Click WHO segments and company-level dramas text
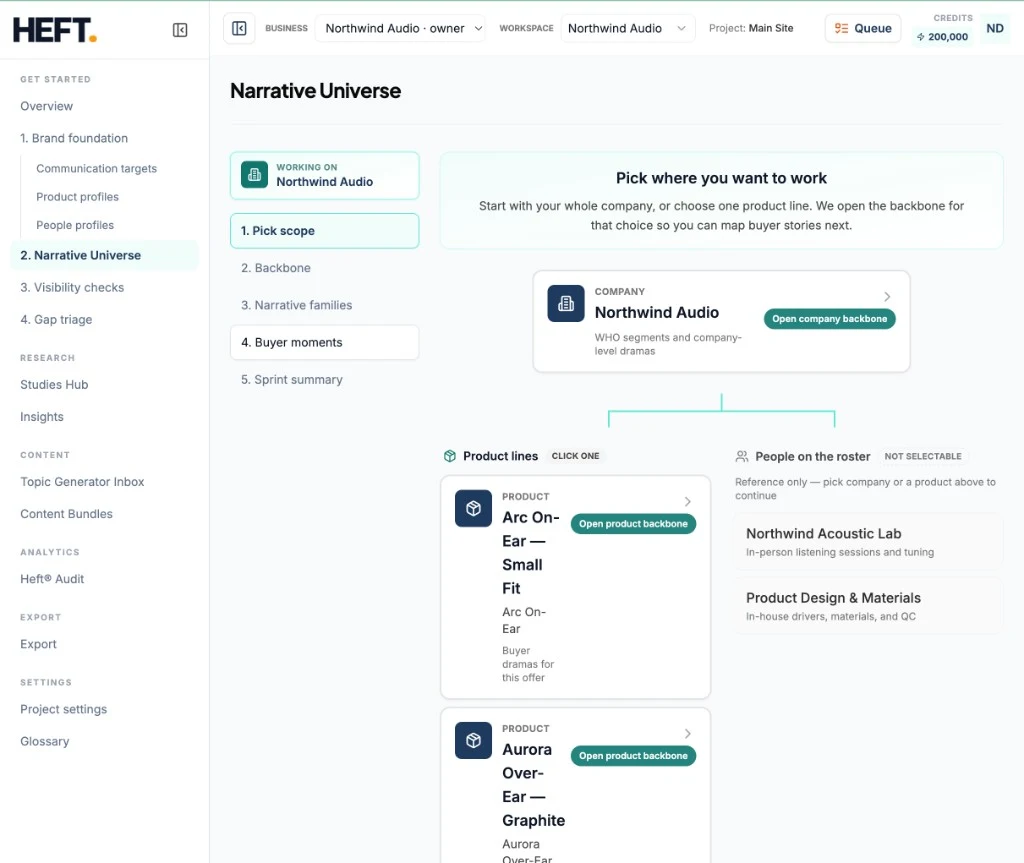This screenshot has width=1024, height=863. 667,344
